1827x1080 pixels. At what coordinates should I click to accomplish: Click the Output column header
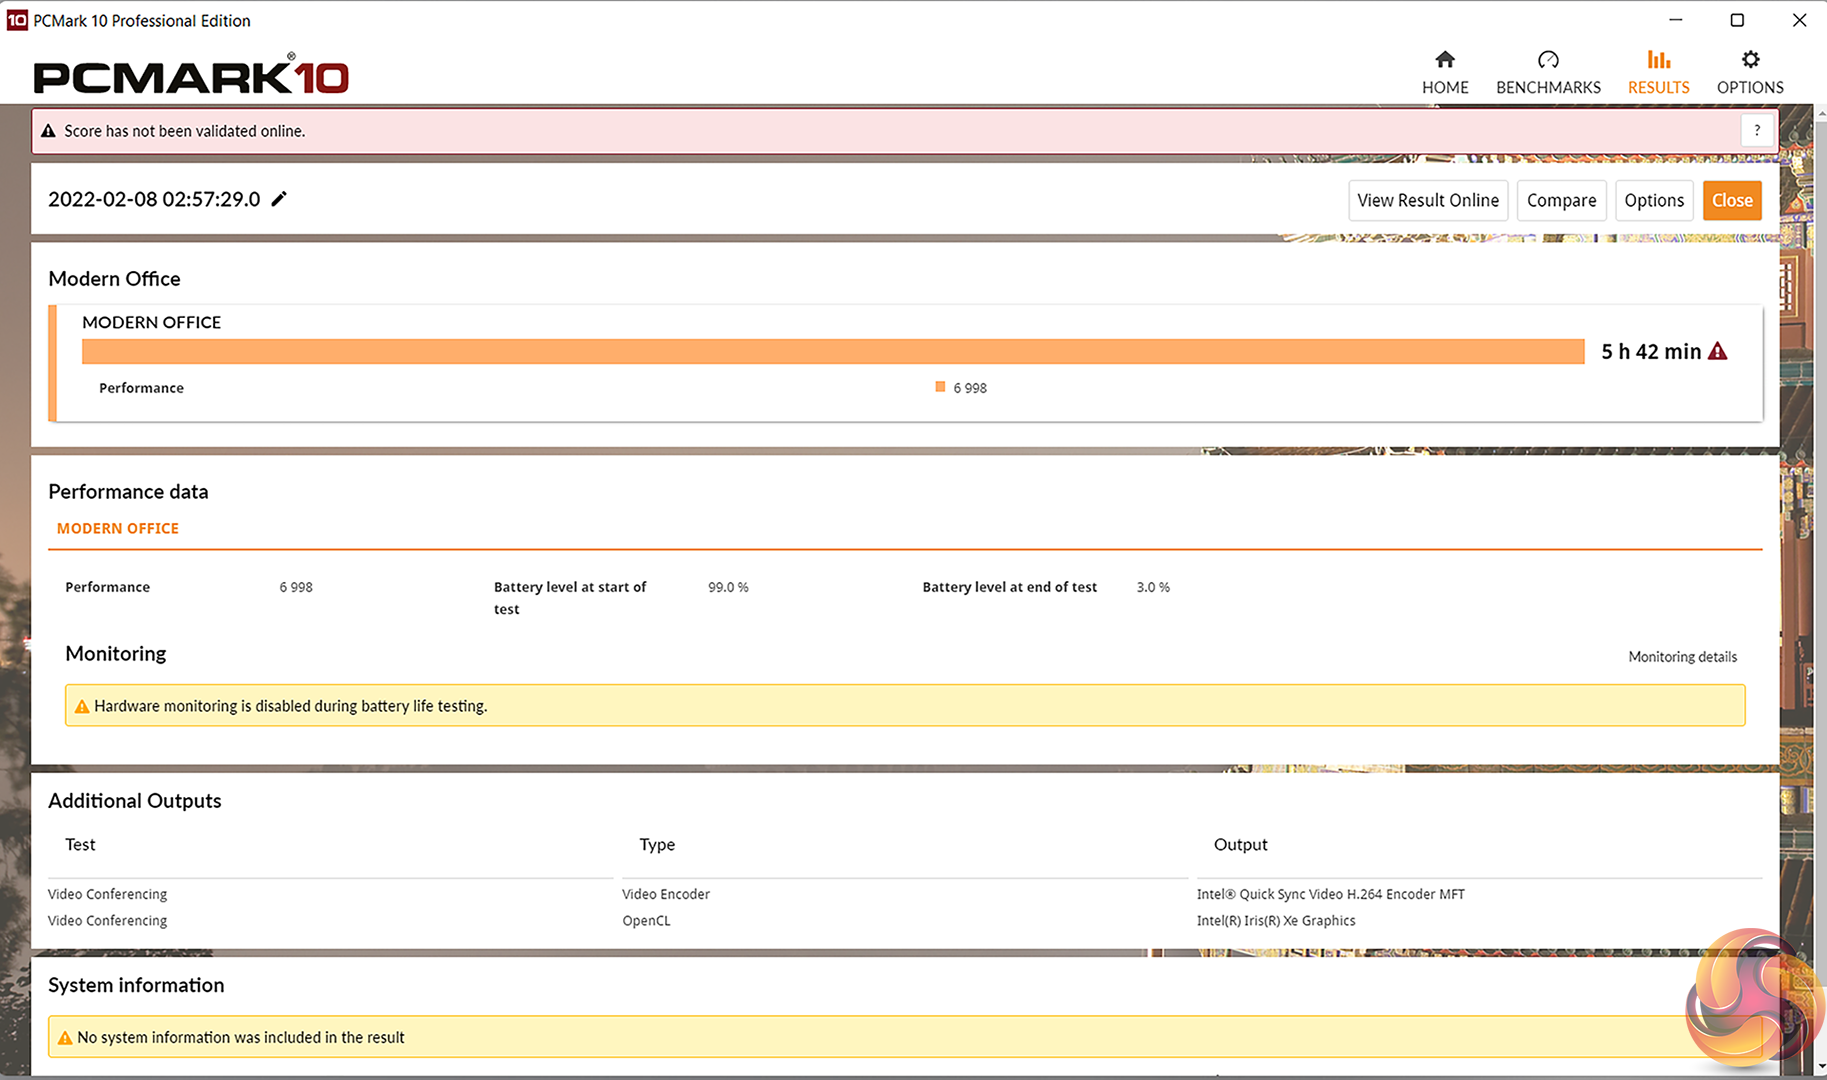pyautogui.click(x=1240, y=845)
